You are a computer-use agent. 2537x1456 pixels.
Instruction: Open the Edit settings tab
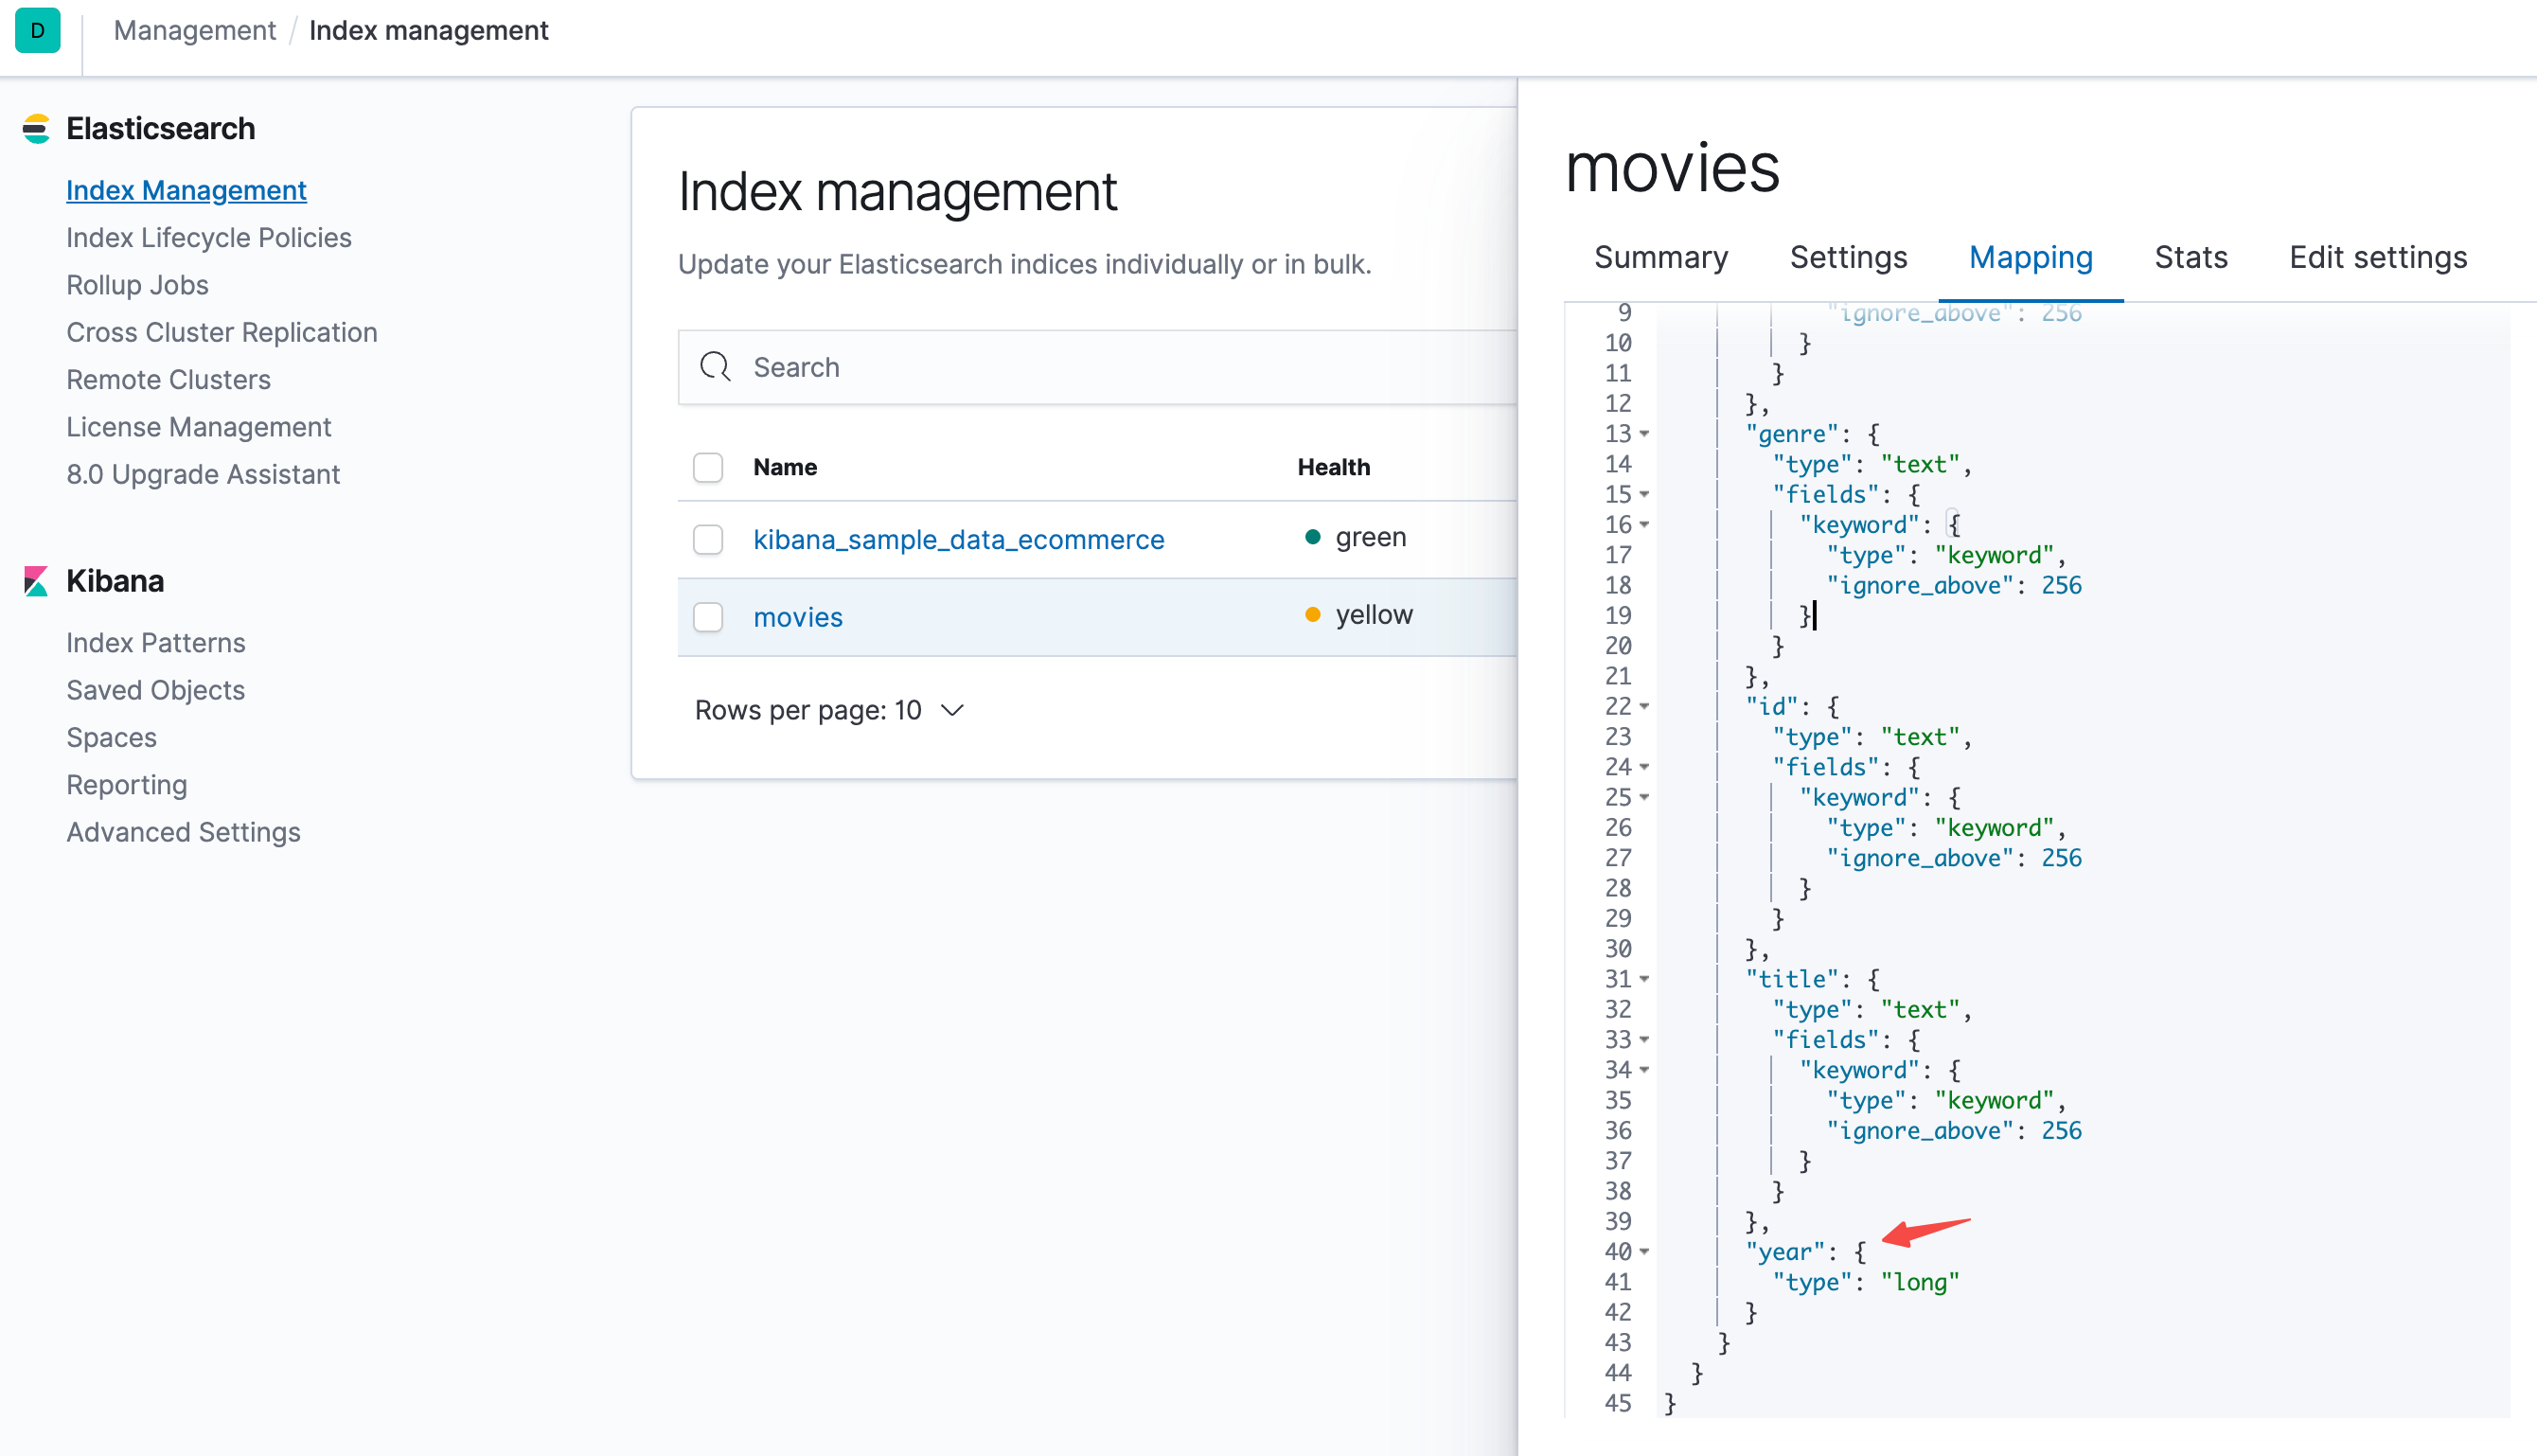(2378, 257)
